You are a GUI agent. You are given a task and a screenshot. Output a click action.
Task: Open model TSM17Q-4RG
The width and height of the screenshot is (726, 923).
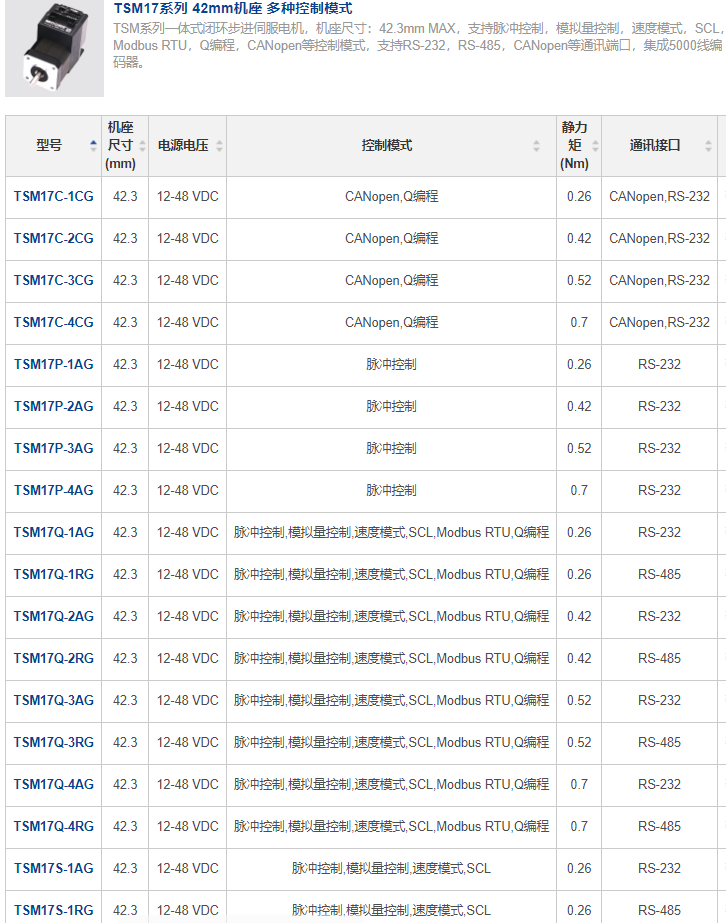point(54,826)
